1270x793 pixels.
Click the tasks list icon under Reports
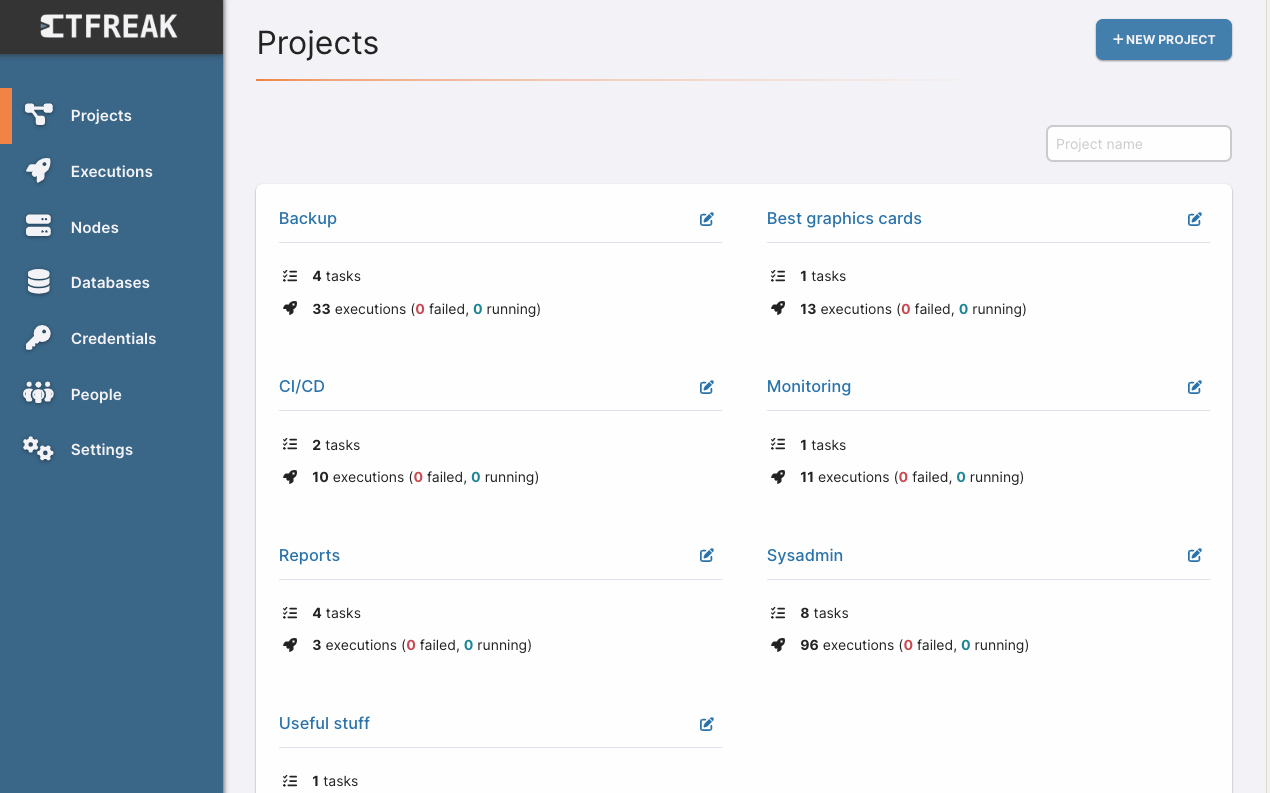pyautogui.click(x=290, y=613)
